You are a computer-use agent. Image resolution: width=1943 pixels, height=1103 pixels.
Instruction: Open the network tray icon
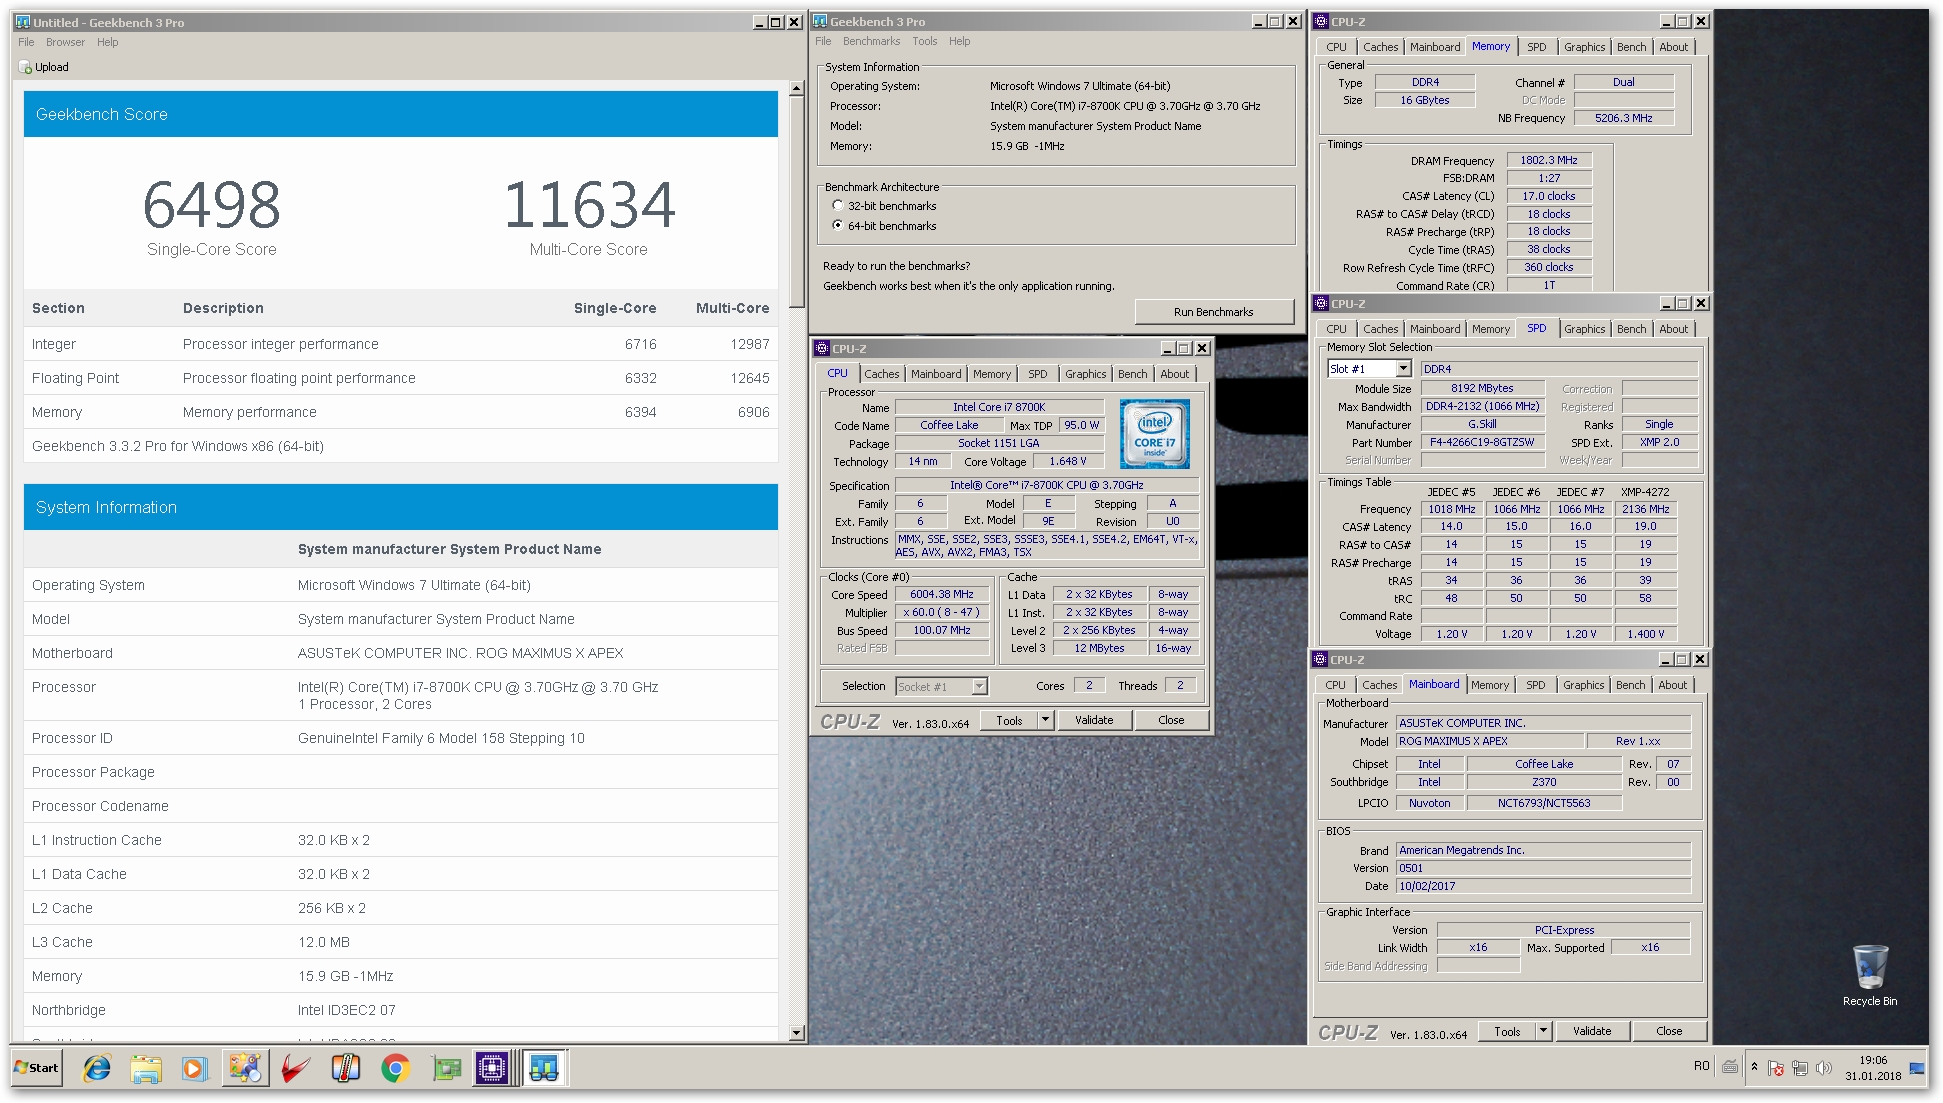coord(1800,1068)
